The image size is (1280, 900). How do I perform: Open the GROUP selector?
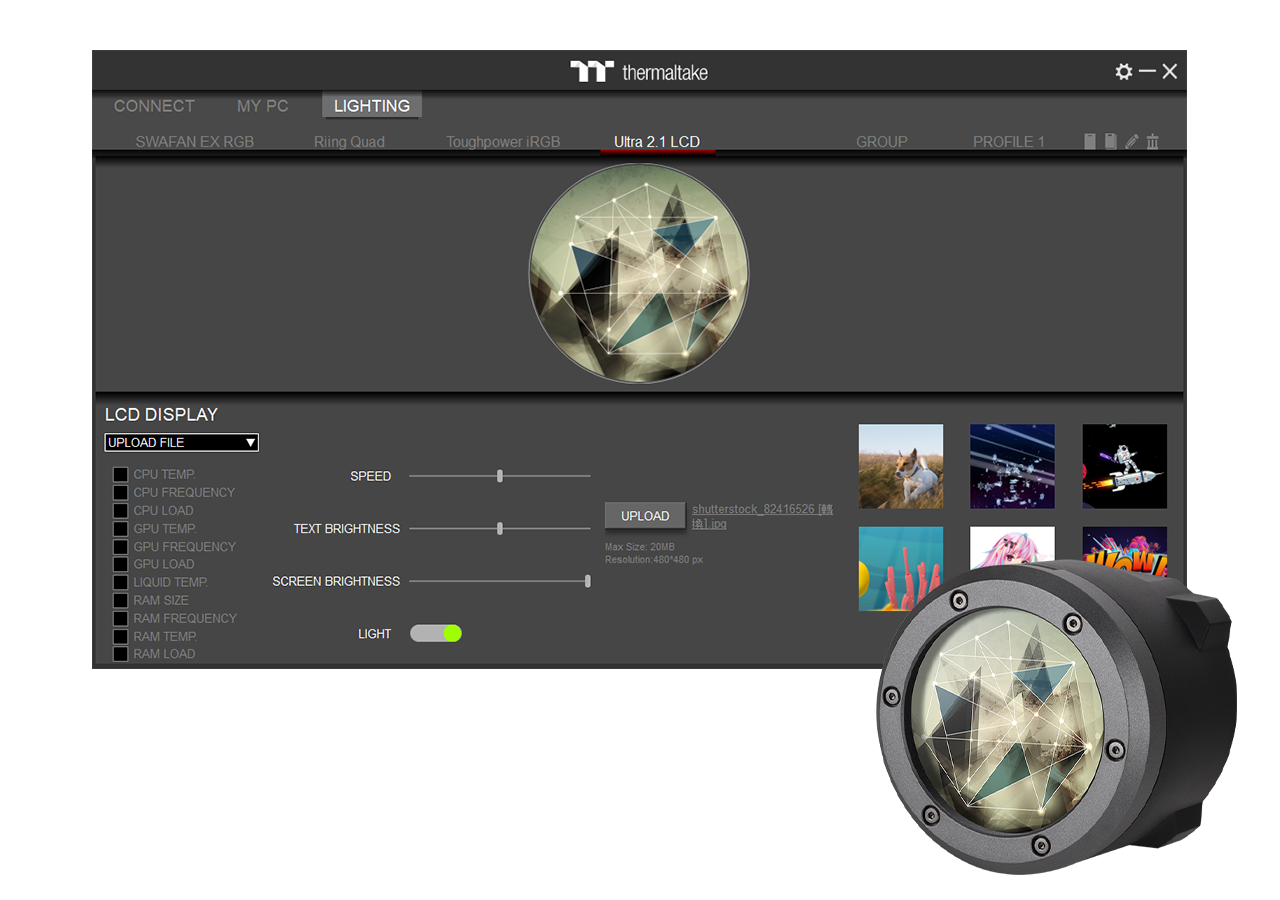(881, 142)
